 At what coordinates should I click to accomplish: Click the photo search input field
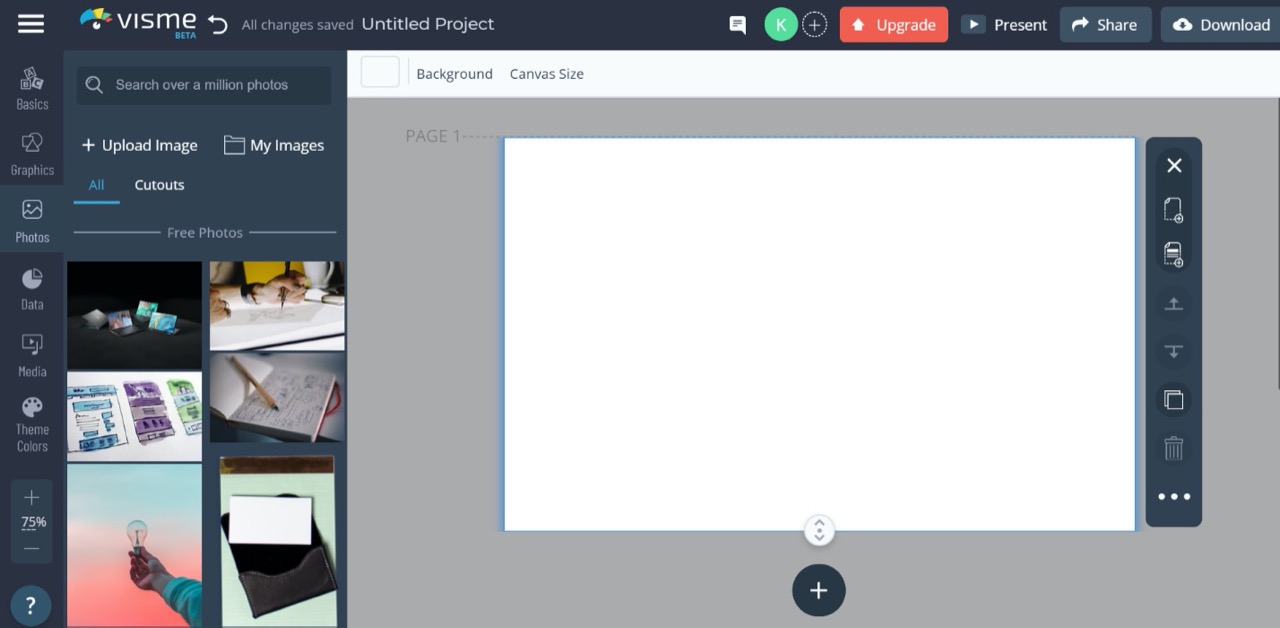pyautogui.click(x=204, y=85)
